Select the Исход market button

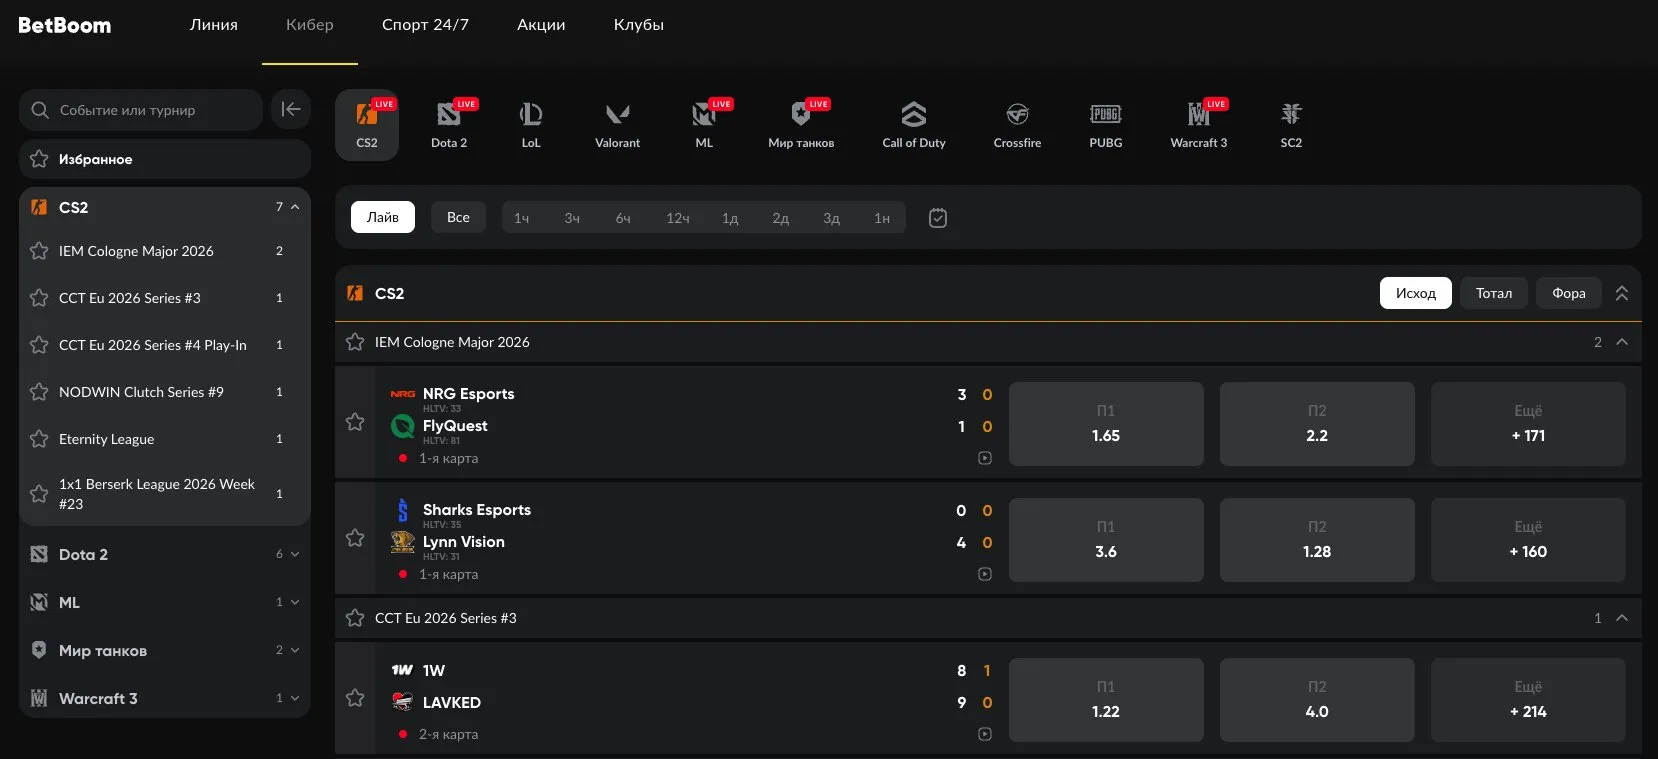1416,293
